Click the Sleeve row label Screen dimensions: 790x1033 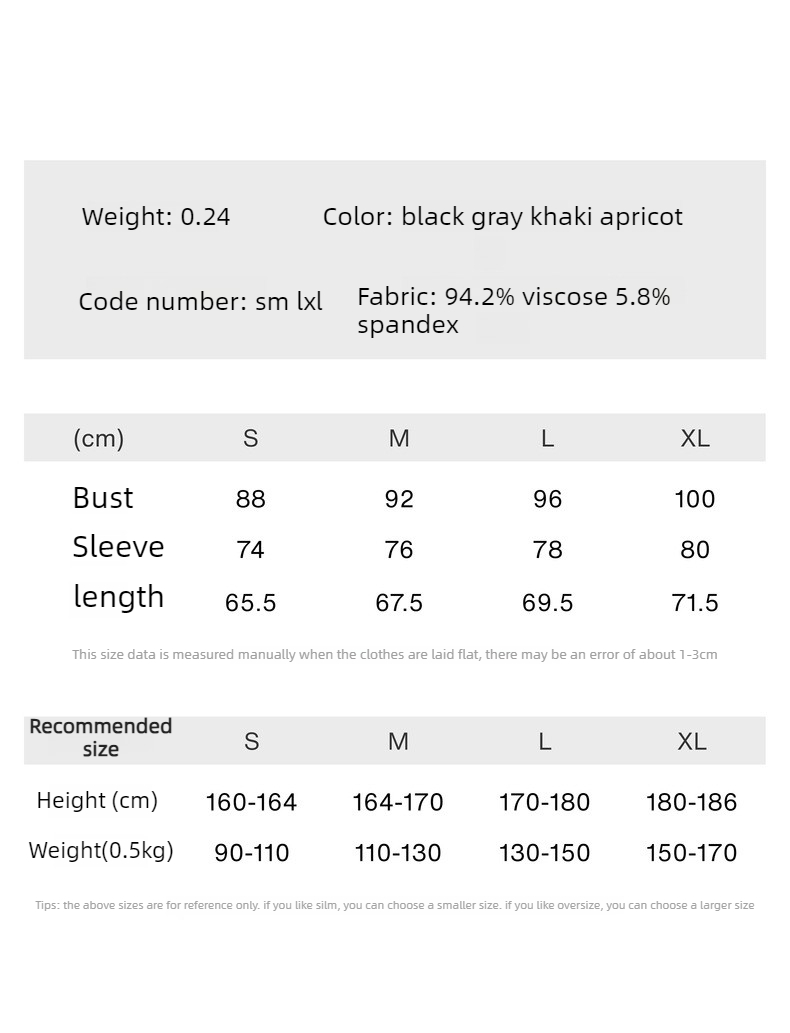[118, 547]
